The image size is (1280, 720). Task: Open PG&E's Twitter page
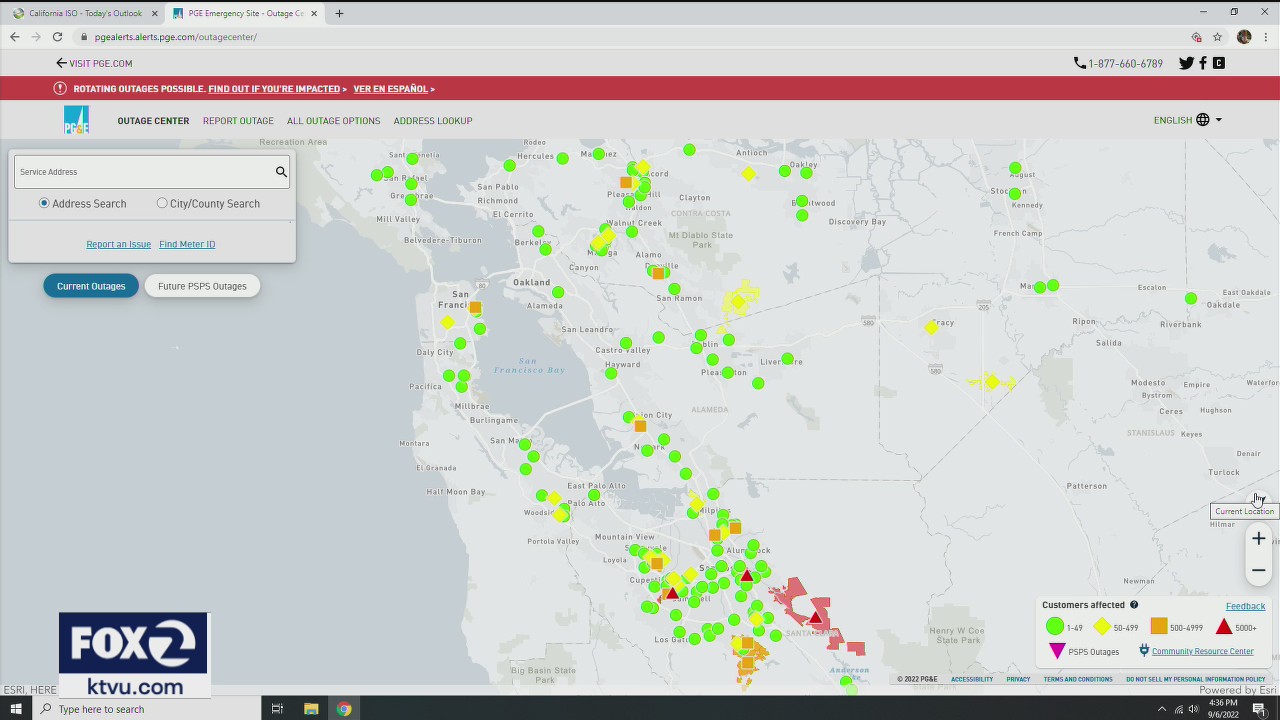point(1186,63)
